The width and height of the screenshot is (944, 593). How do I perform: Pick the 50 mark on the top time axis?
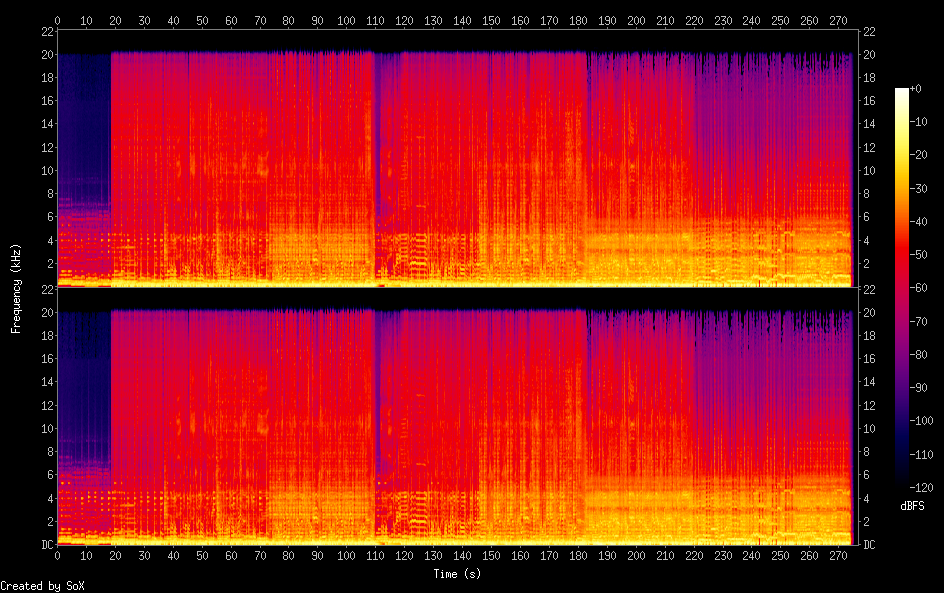click(x=202, y=20)
